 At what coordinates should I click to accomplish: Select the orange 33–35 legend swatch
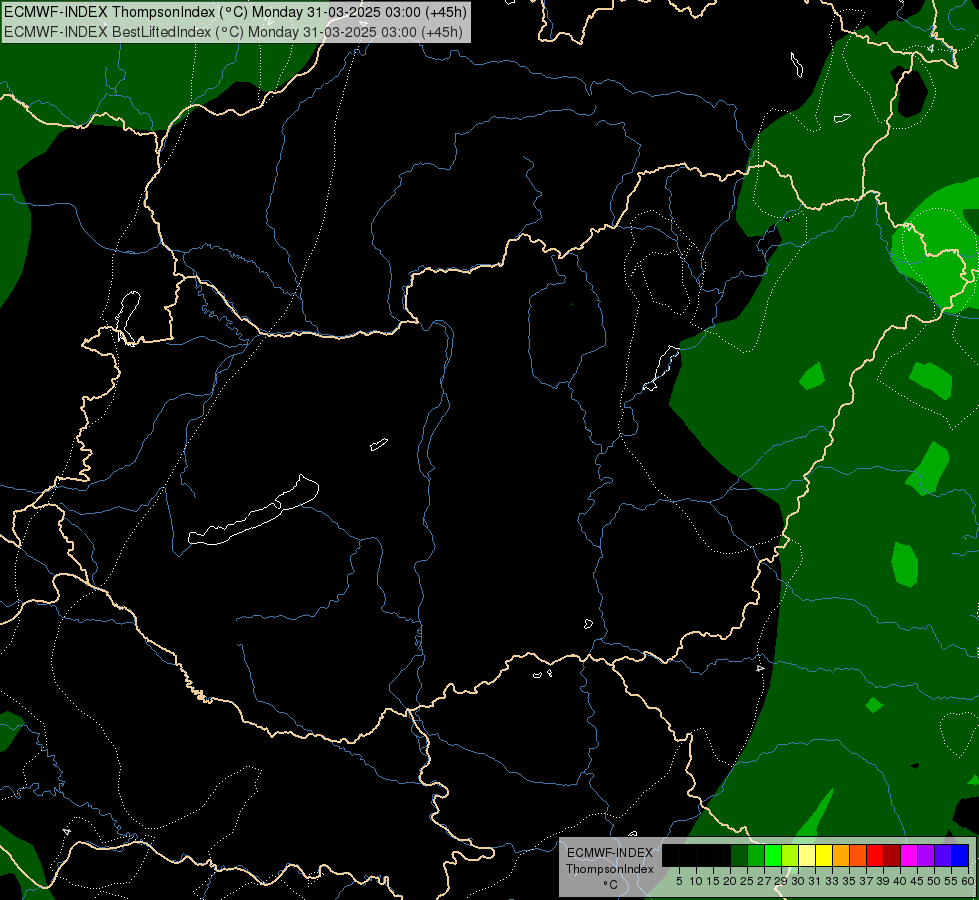[841, 855]
